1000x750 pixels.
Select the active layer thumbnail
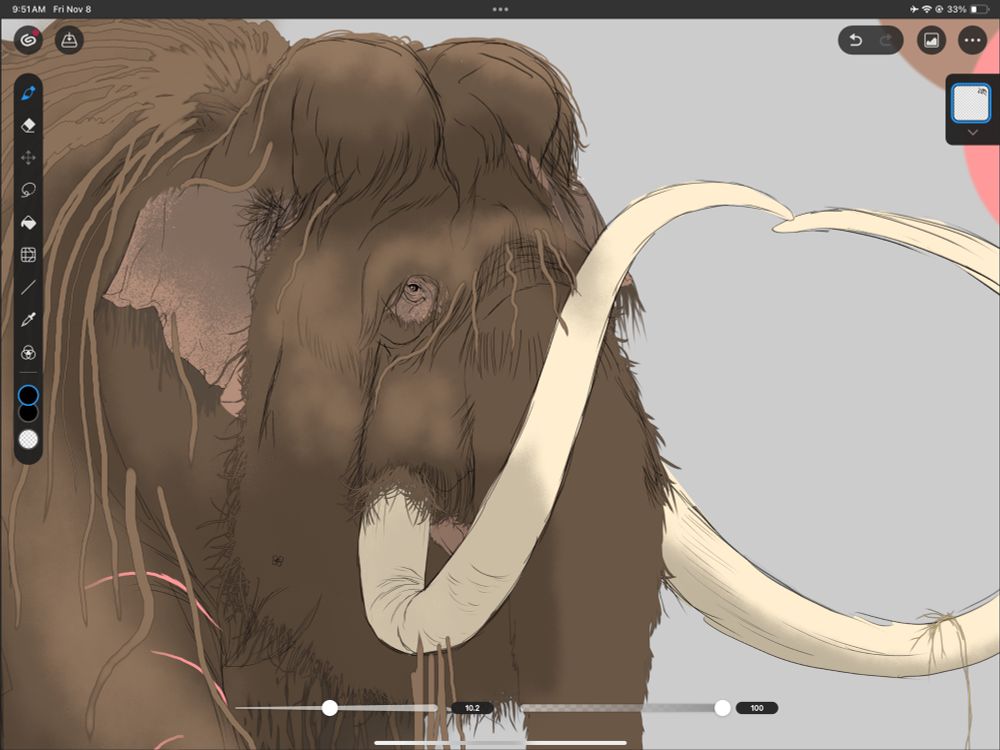point(971,103)
